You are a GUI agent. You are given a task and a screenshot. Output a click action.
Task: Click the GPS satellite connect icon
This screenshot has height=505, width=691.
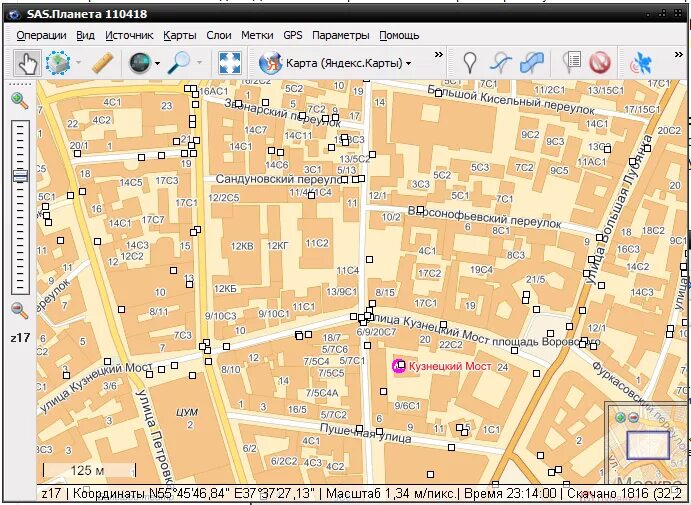click(x=641, y=63)
